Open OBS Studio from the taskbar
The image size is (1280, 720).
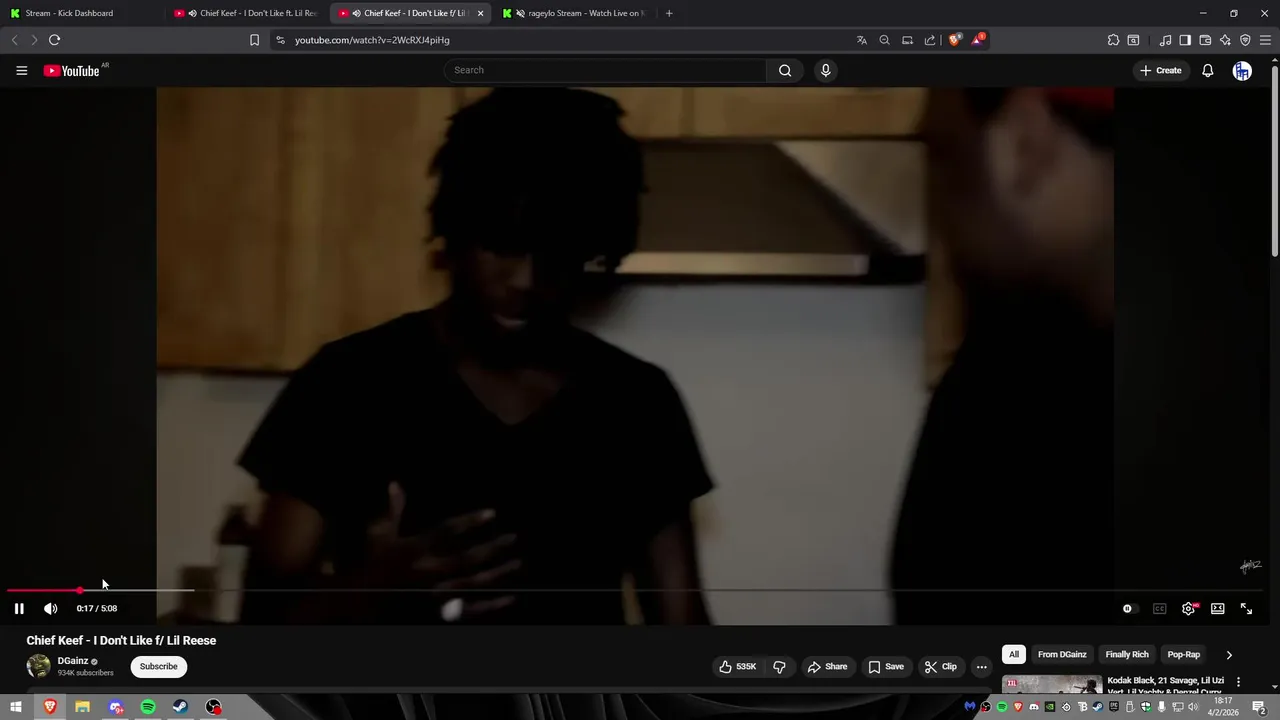click(x=213, y=707)
